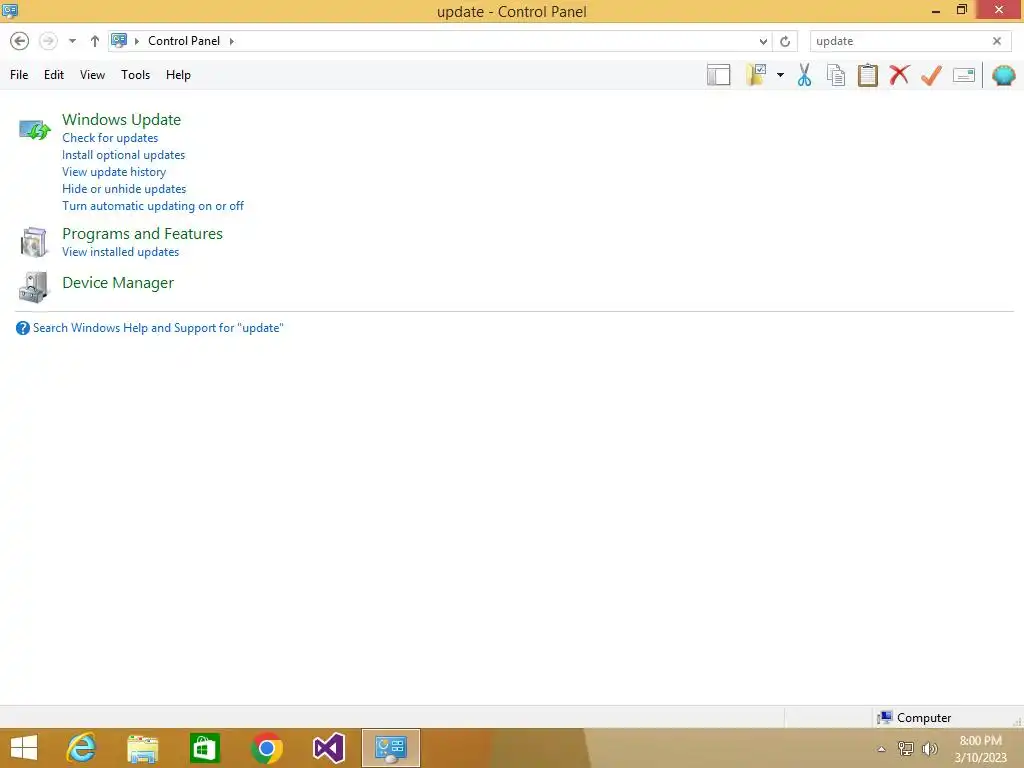
Task: Open File Explorer from taskbar
Action: [142, 748]
